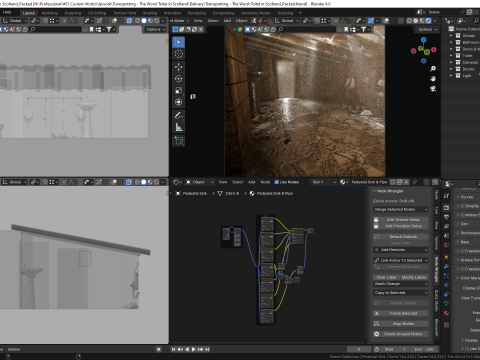Select the Measure ruler tool

(179, 127)
